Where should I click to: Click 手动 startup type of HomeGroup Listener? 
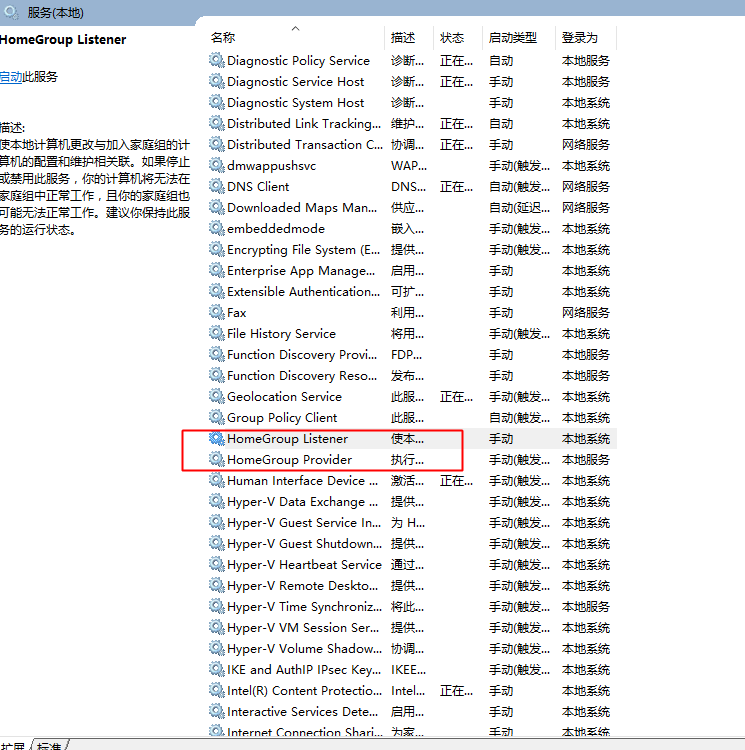[x=501, y=439]
